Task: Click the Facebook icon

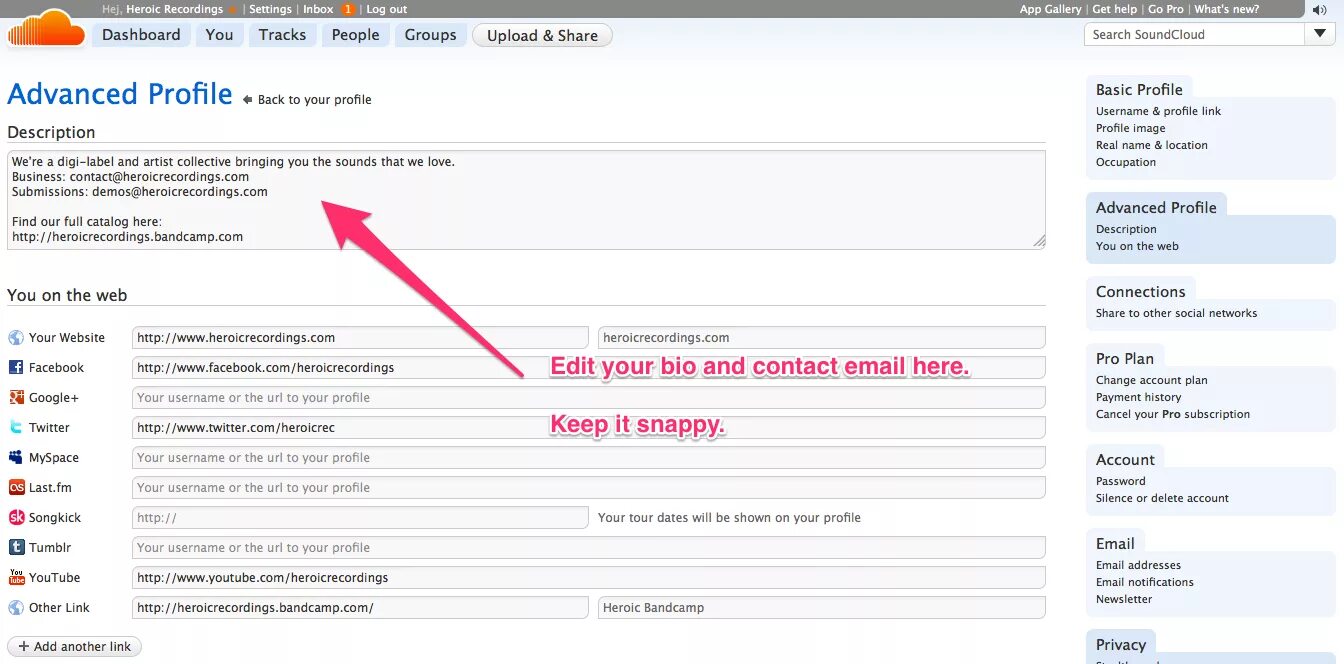Action: [x=16, y=368]
